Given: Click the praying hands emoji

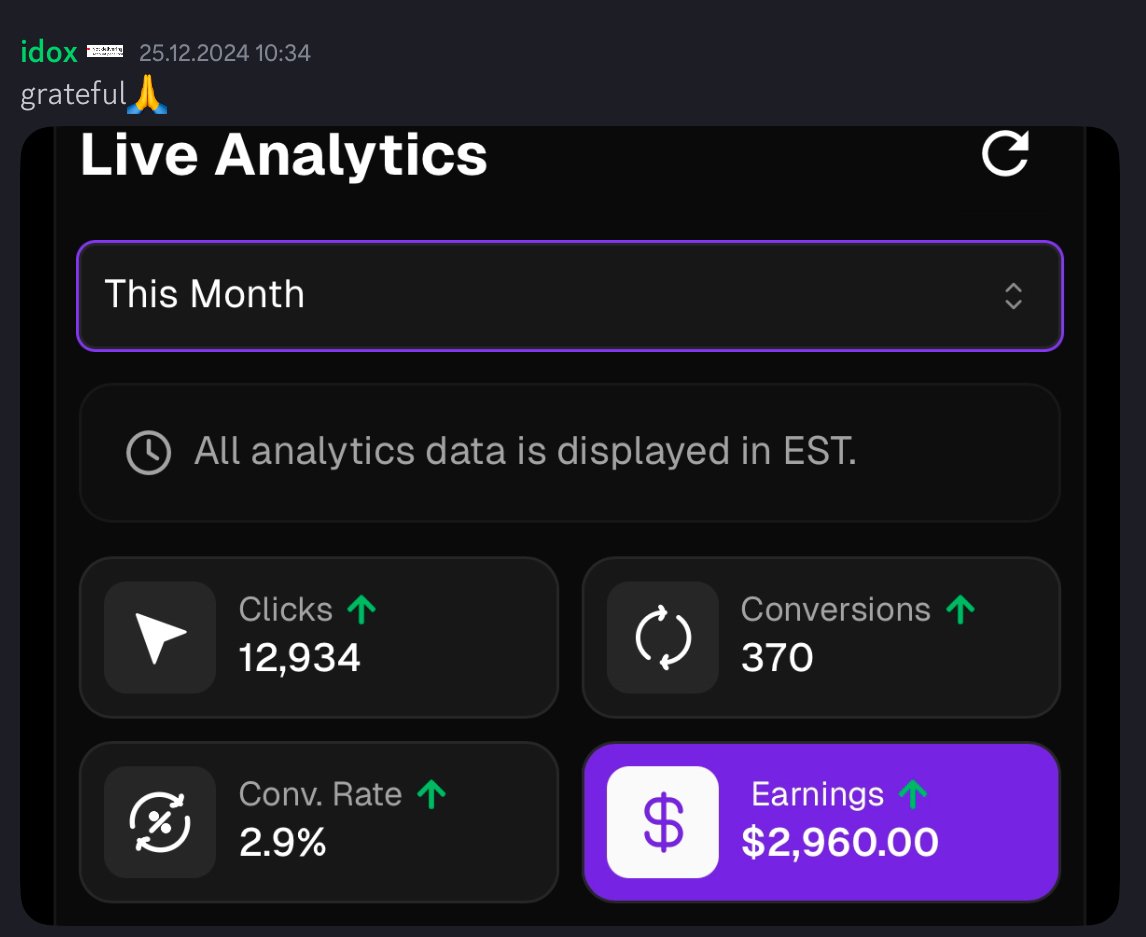Looking at the screenshot, I should pos(147,94).
